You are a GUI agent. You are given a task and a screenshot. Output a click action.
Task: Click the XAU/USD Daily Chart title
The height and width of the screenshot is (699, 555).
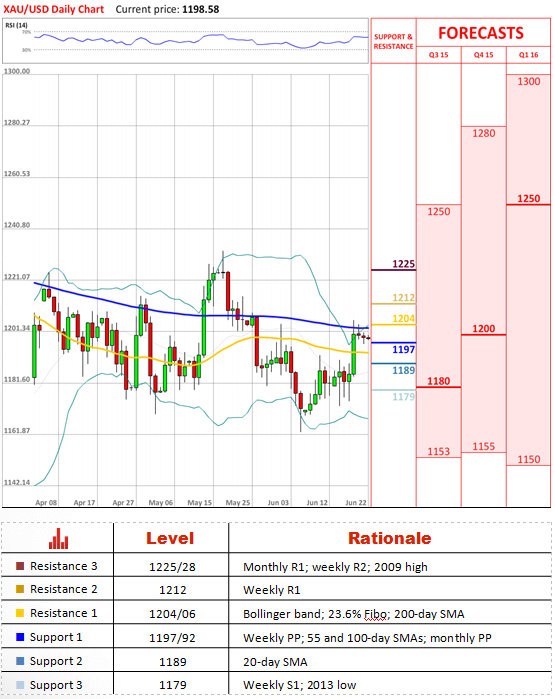[53, 9]
